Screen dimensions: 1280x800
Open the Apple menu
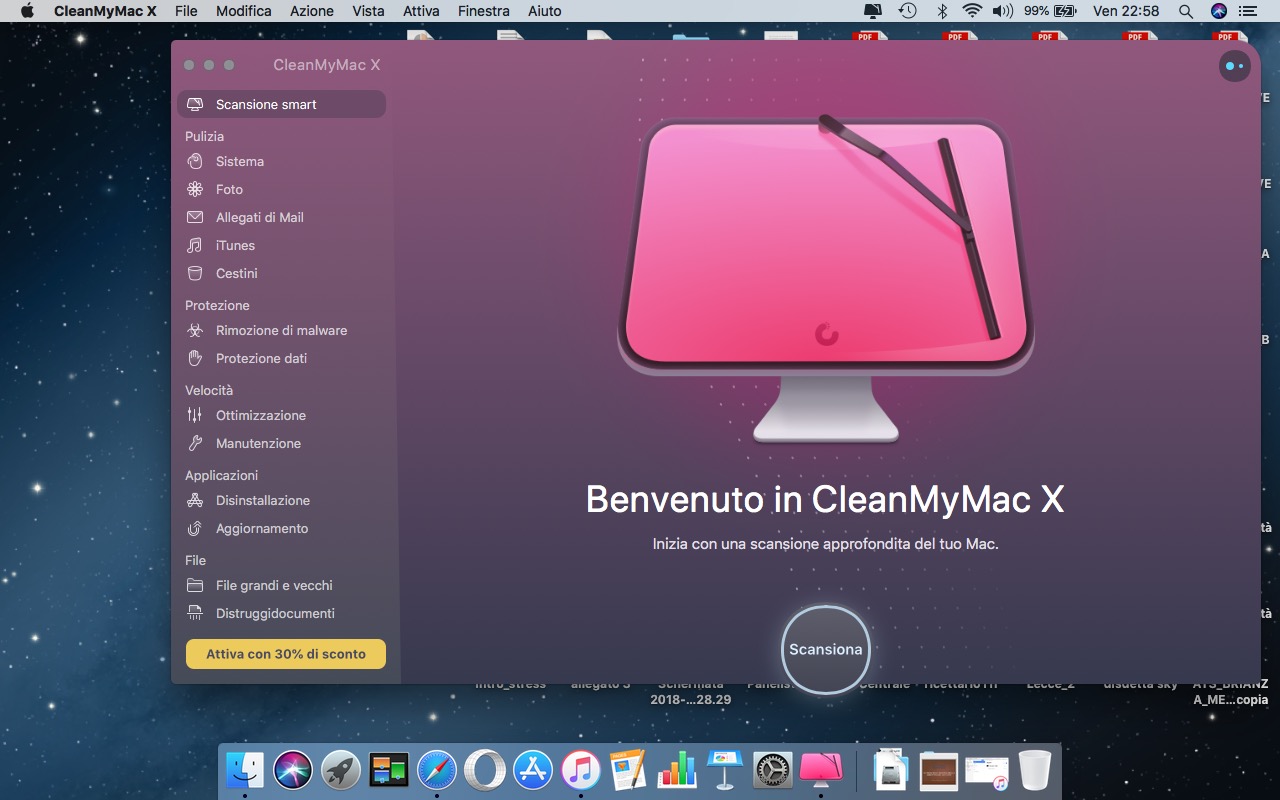27,11
